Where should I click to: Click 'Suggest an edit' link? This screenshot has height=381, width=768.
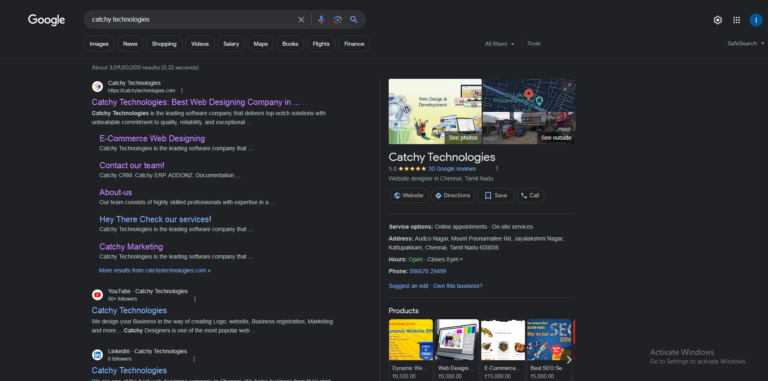pos(408,286)
